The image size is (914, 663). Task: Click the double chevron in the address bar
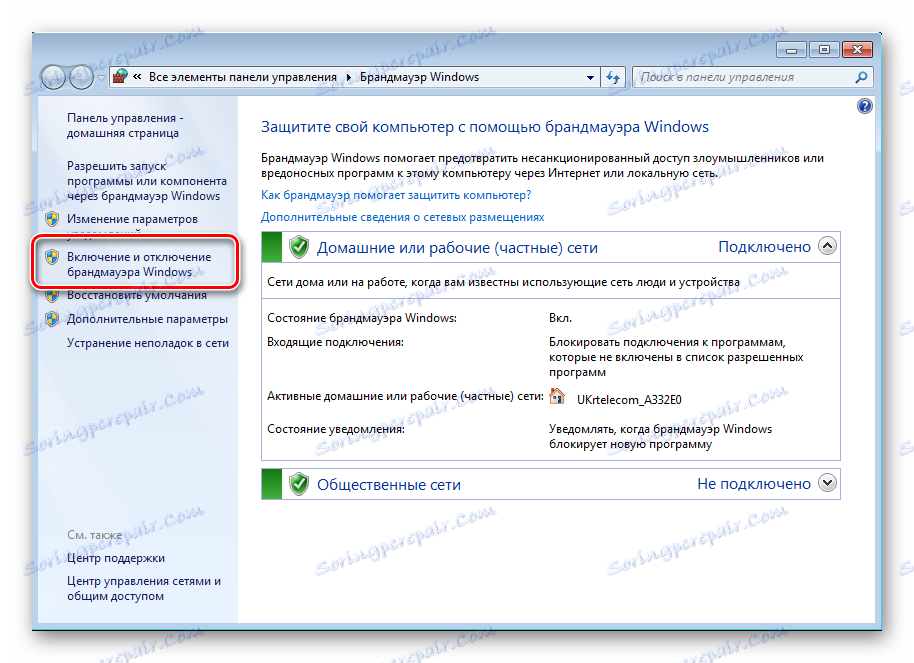[x=137, y=76]
